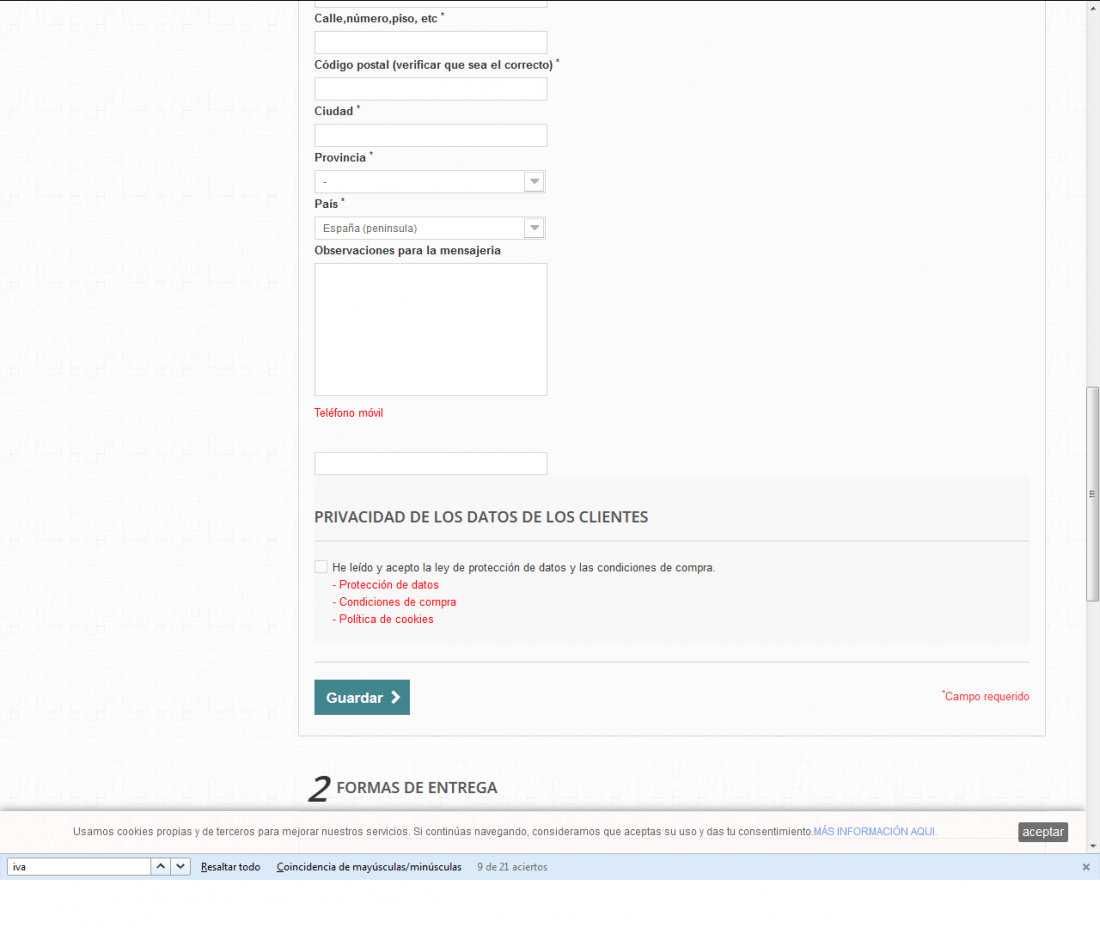Open the MÁS INFORMACIÓN AQUI cookie link
This screenshot has width=1100, height=928.
tap(875, 831)
